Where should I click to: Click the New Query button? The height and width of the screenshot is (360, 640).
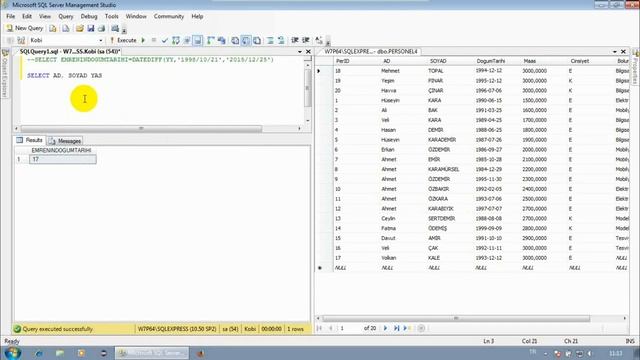point(24,28)
